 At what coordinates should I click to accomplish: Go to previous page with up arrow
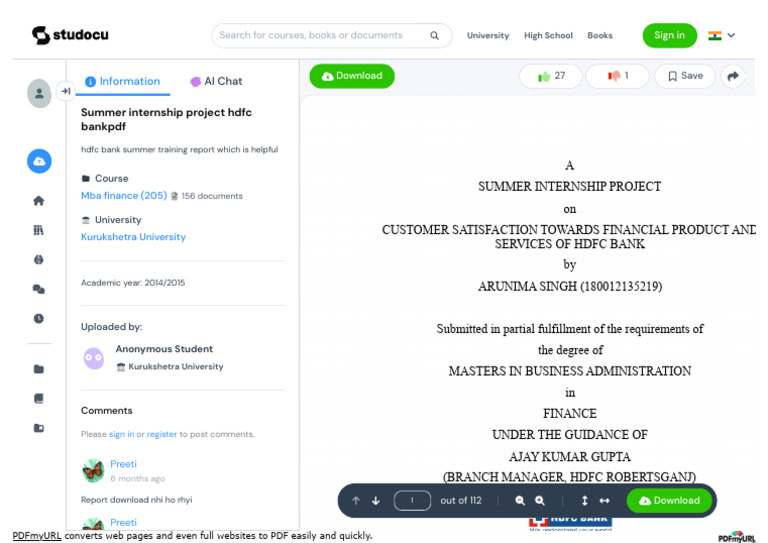(356, 500)
